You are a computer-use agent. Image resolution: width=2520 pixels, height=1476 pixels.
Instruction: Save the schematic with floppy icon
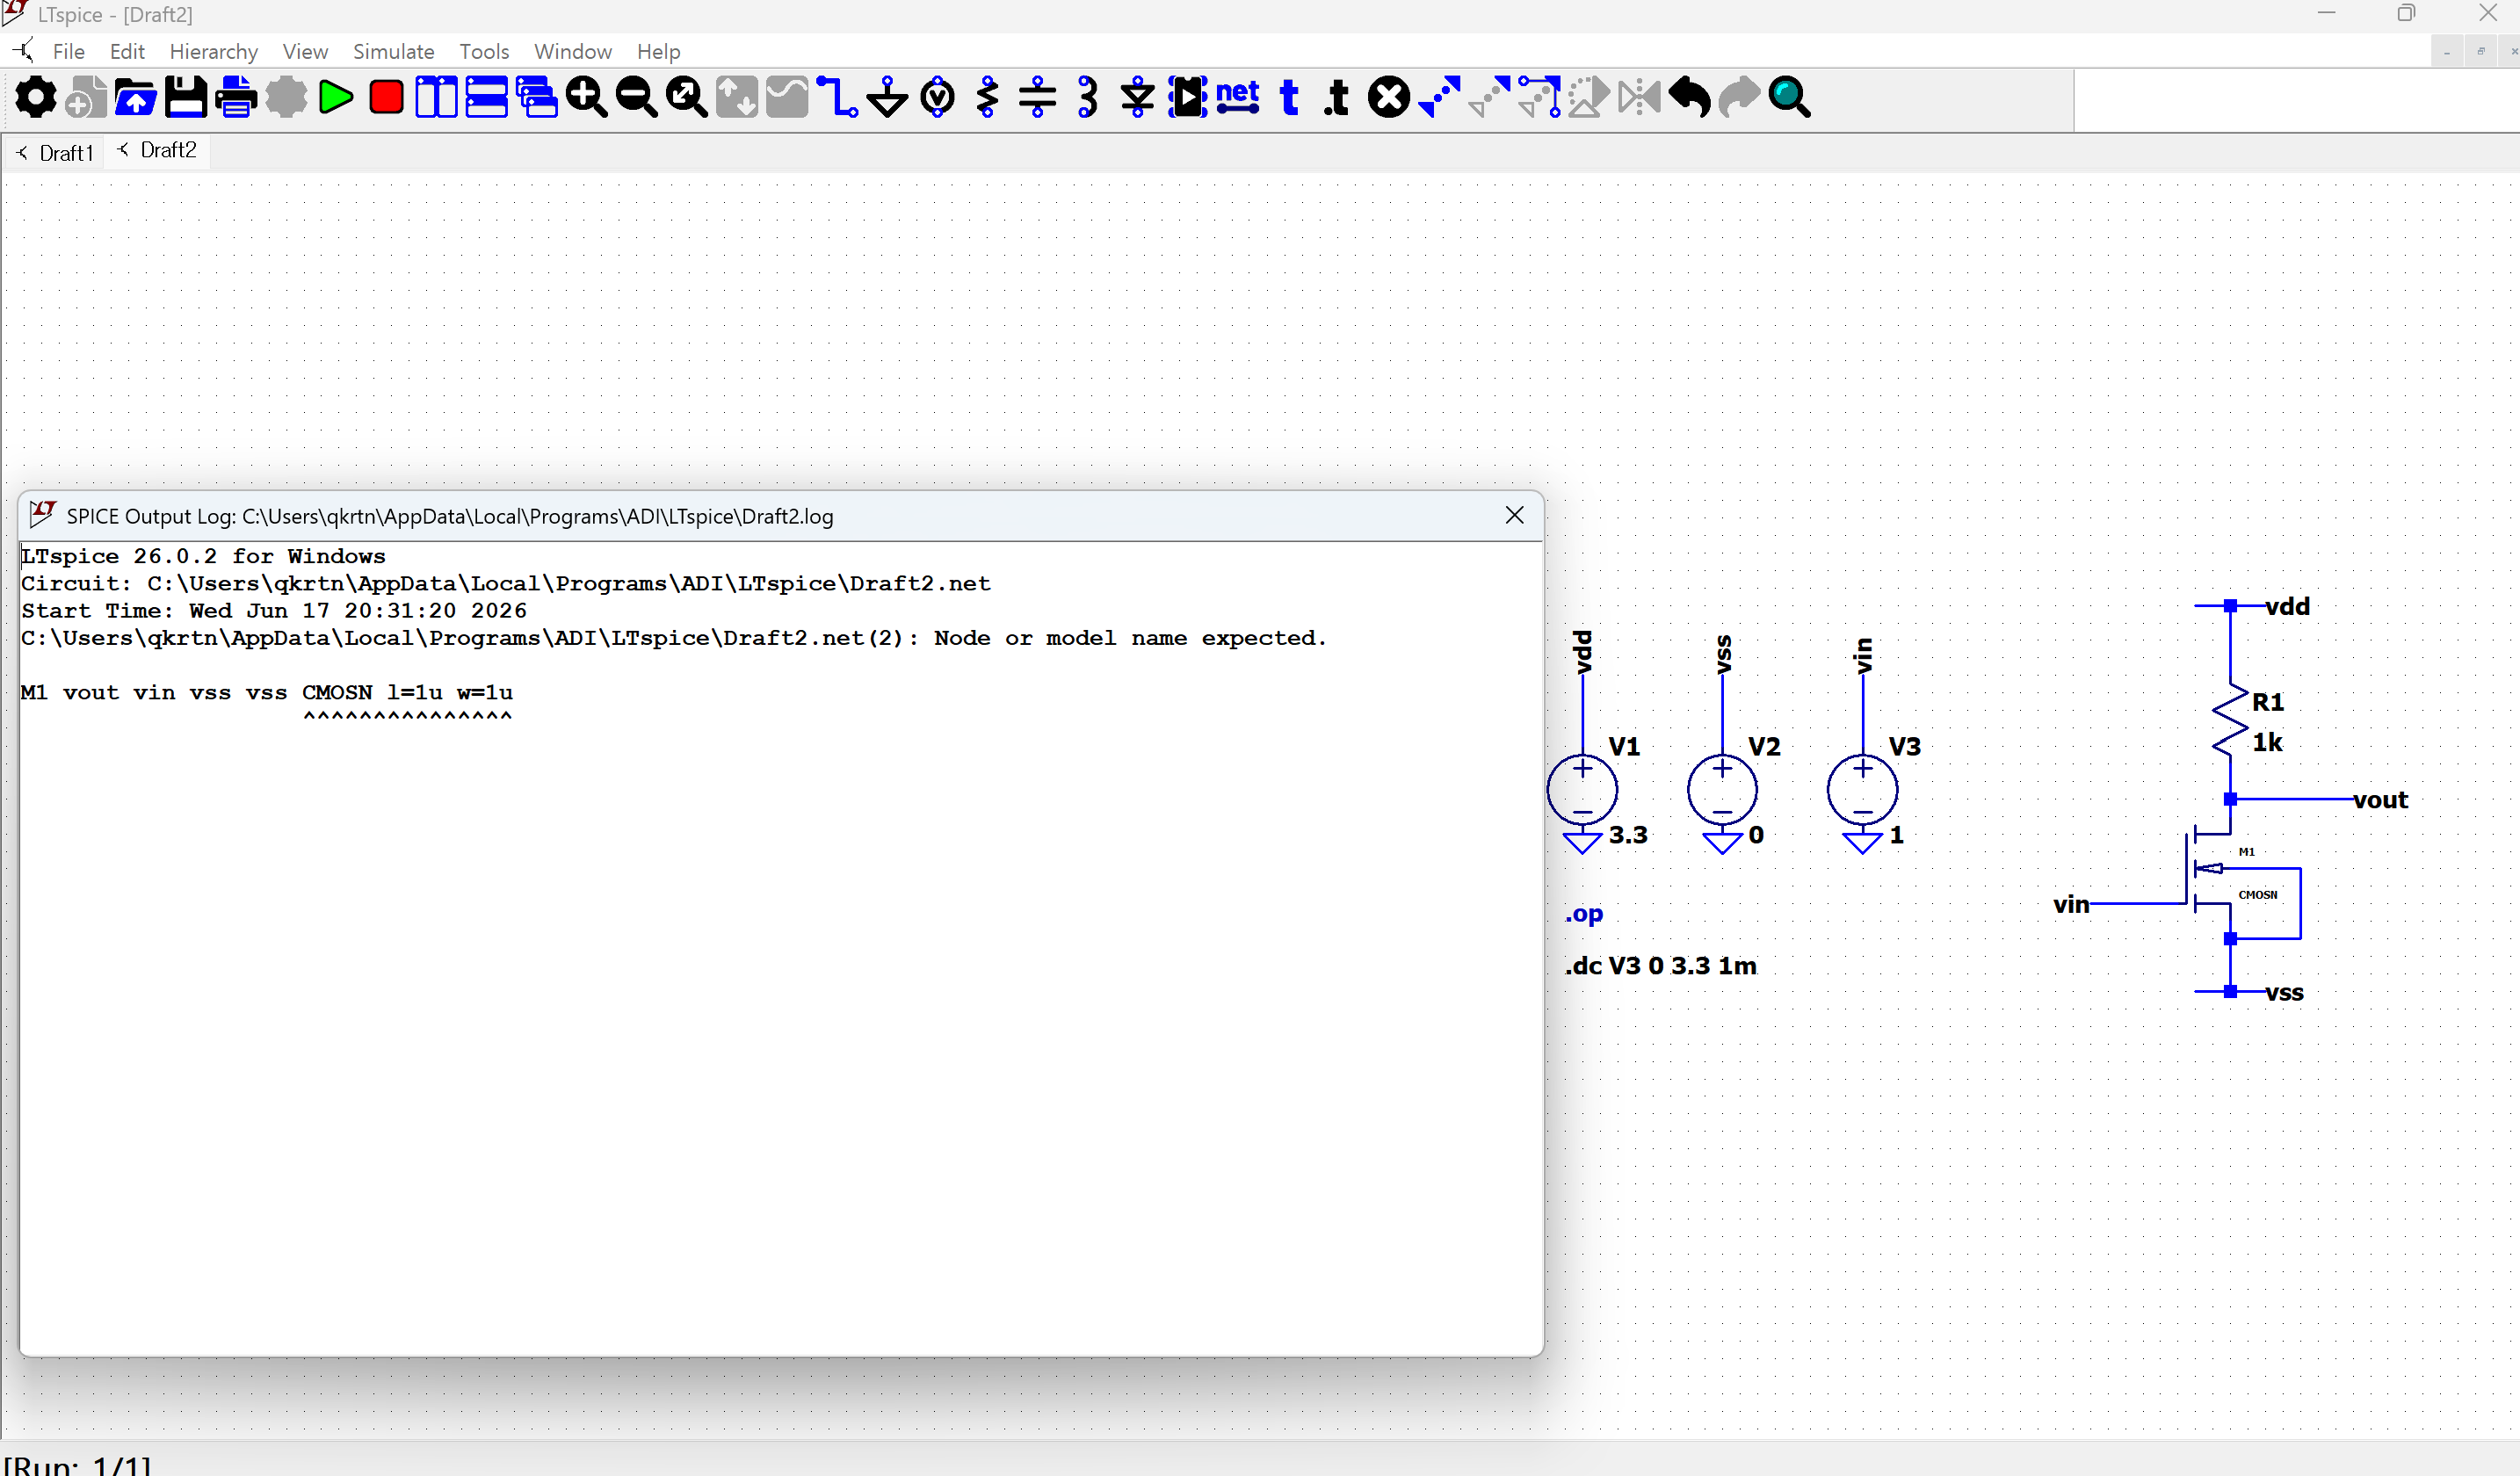(186, 97)
